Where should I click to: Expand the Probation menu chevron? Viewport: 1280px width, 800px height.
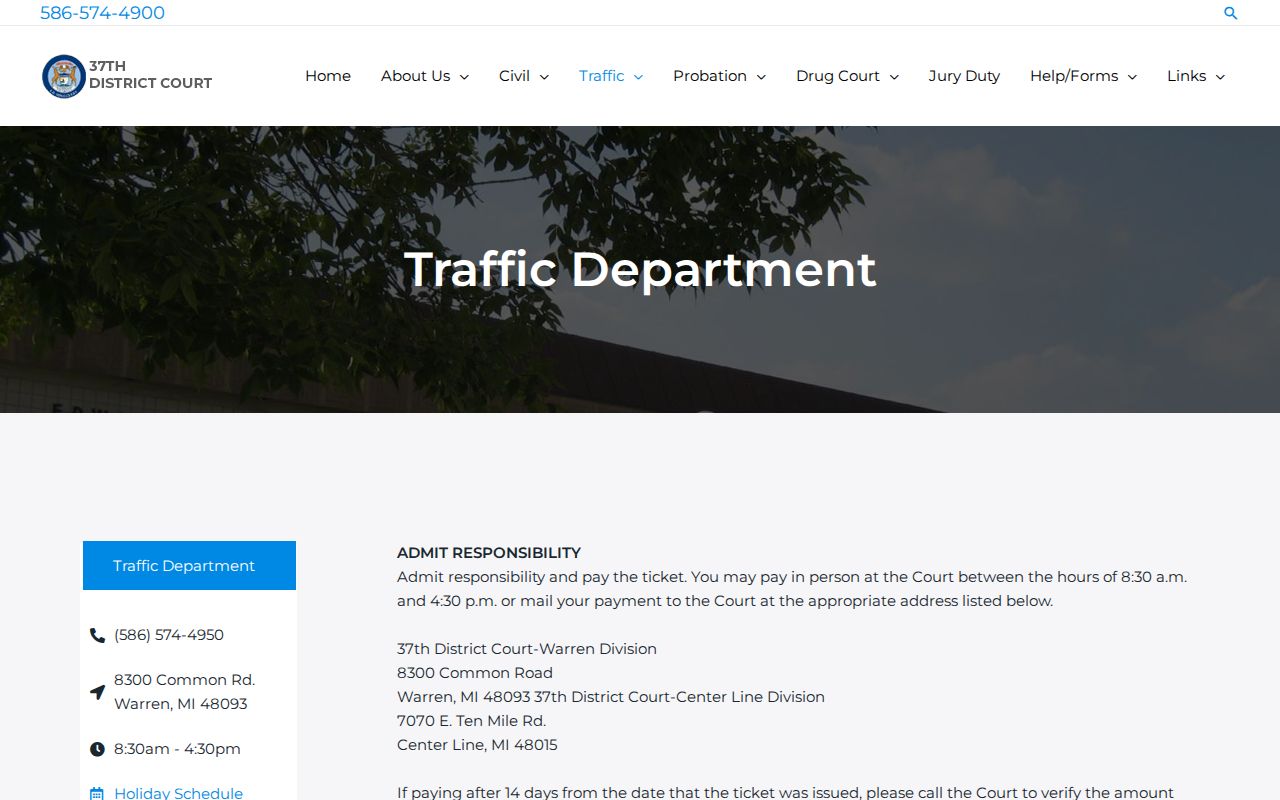coord(761,77)
